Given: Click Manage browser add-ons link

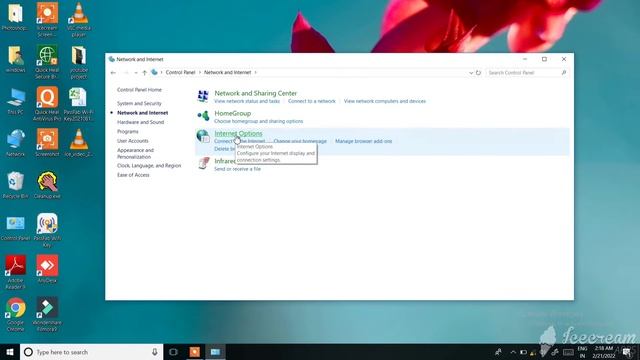Looking at the screenshot, I should tap(363, 141).
